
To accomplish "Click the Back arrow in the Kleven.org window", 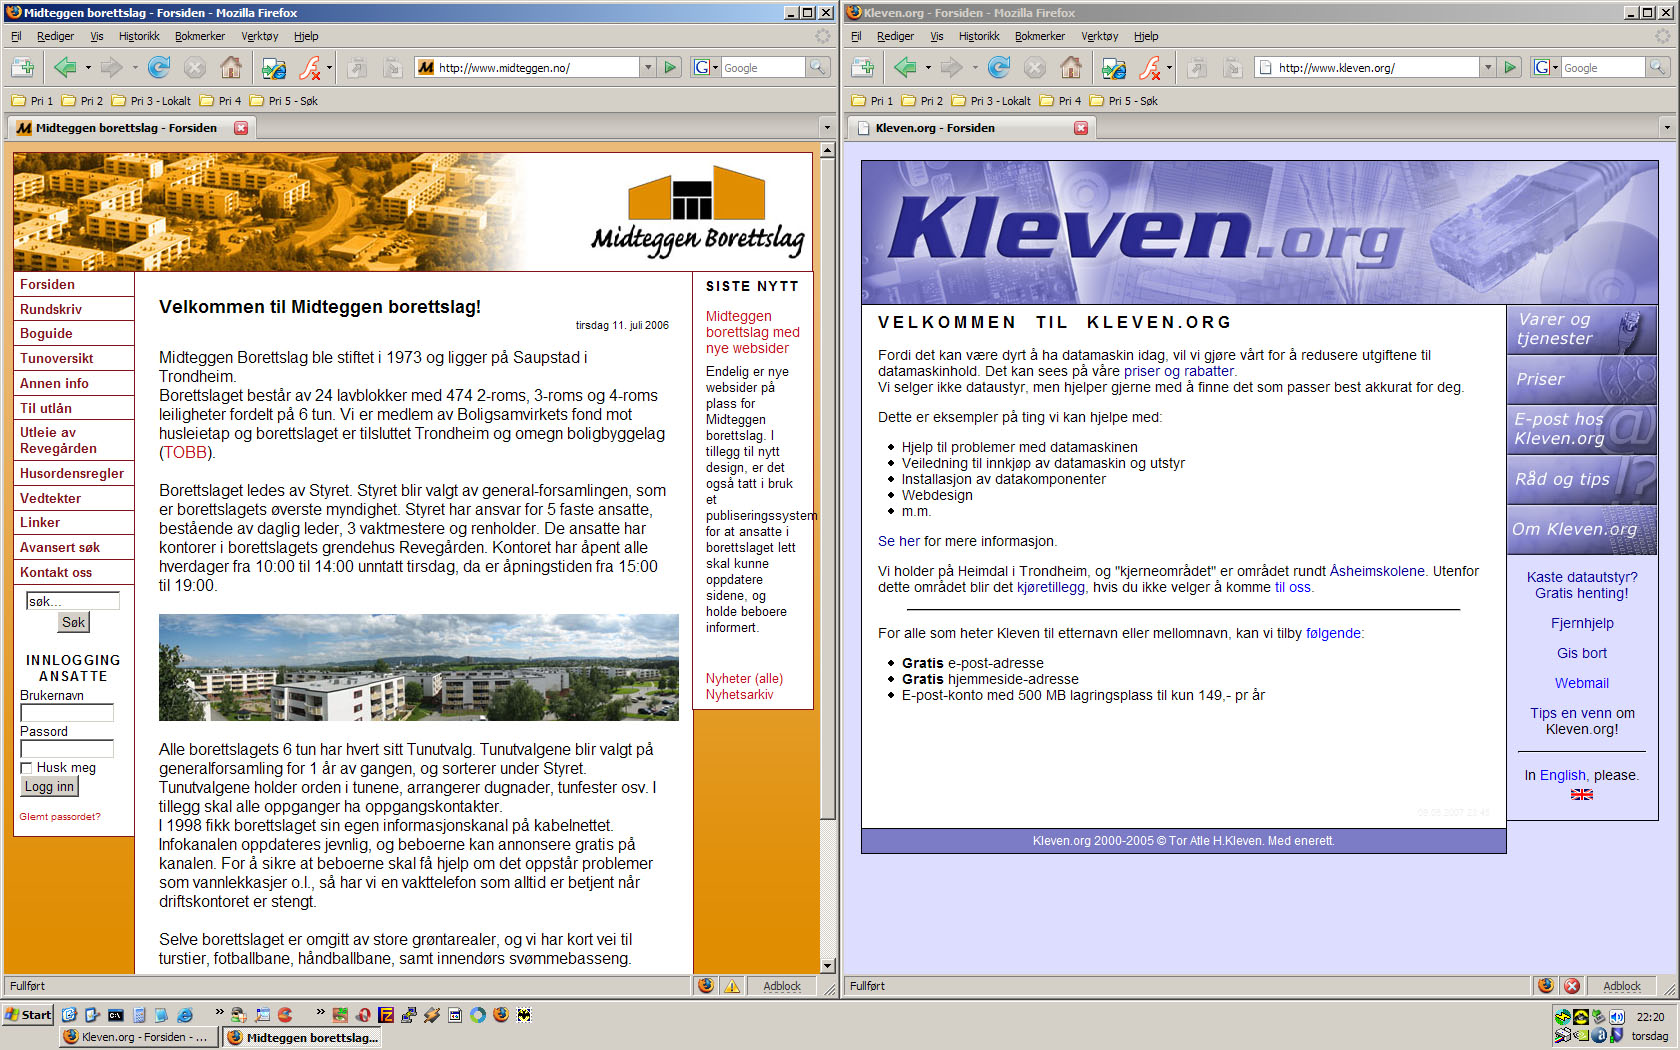I will point(905,67).
